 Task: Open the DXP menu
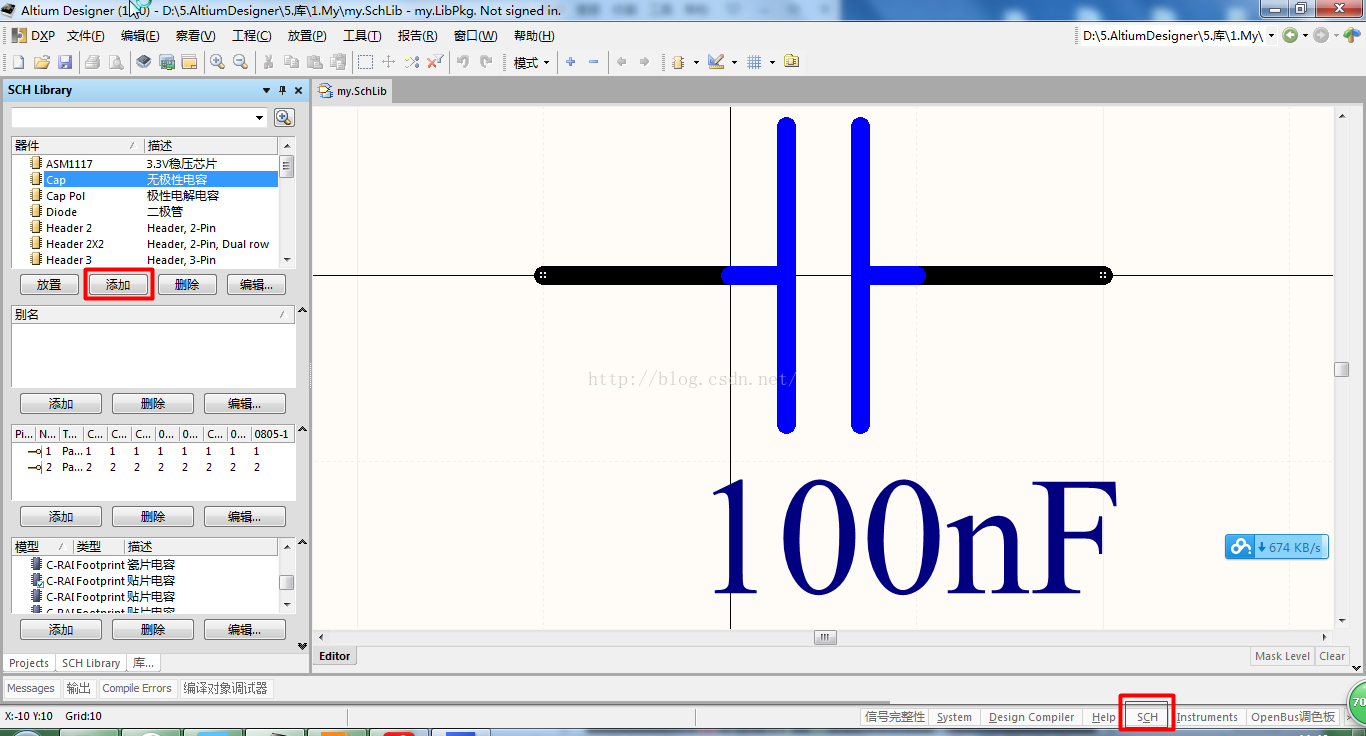tap(33, 36)
